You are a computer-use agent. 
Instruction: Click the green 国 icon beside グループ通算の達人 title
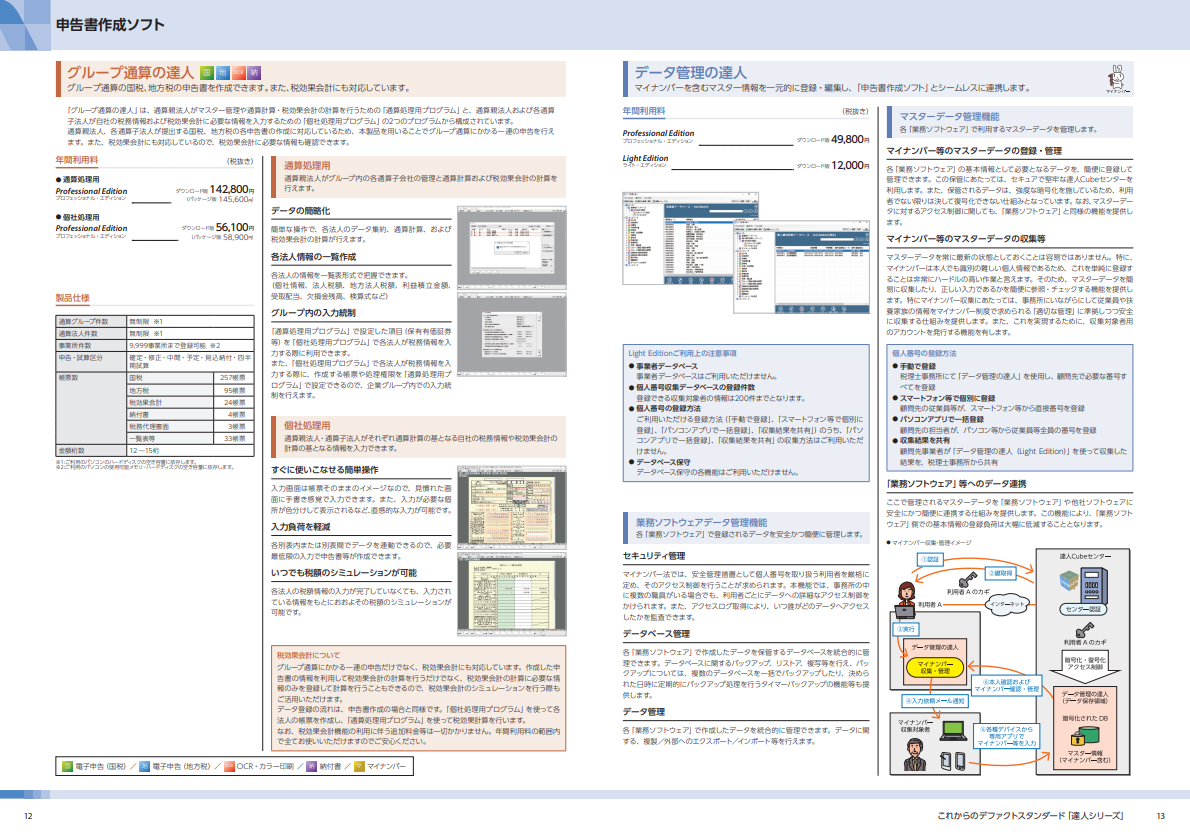[207, 73]
